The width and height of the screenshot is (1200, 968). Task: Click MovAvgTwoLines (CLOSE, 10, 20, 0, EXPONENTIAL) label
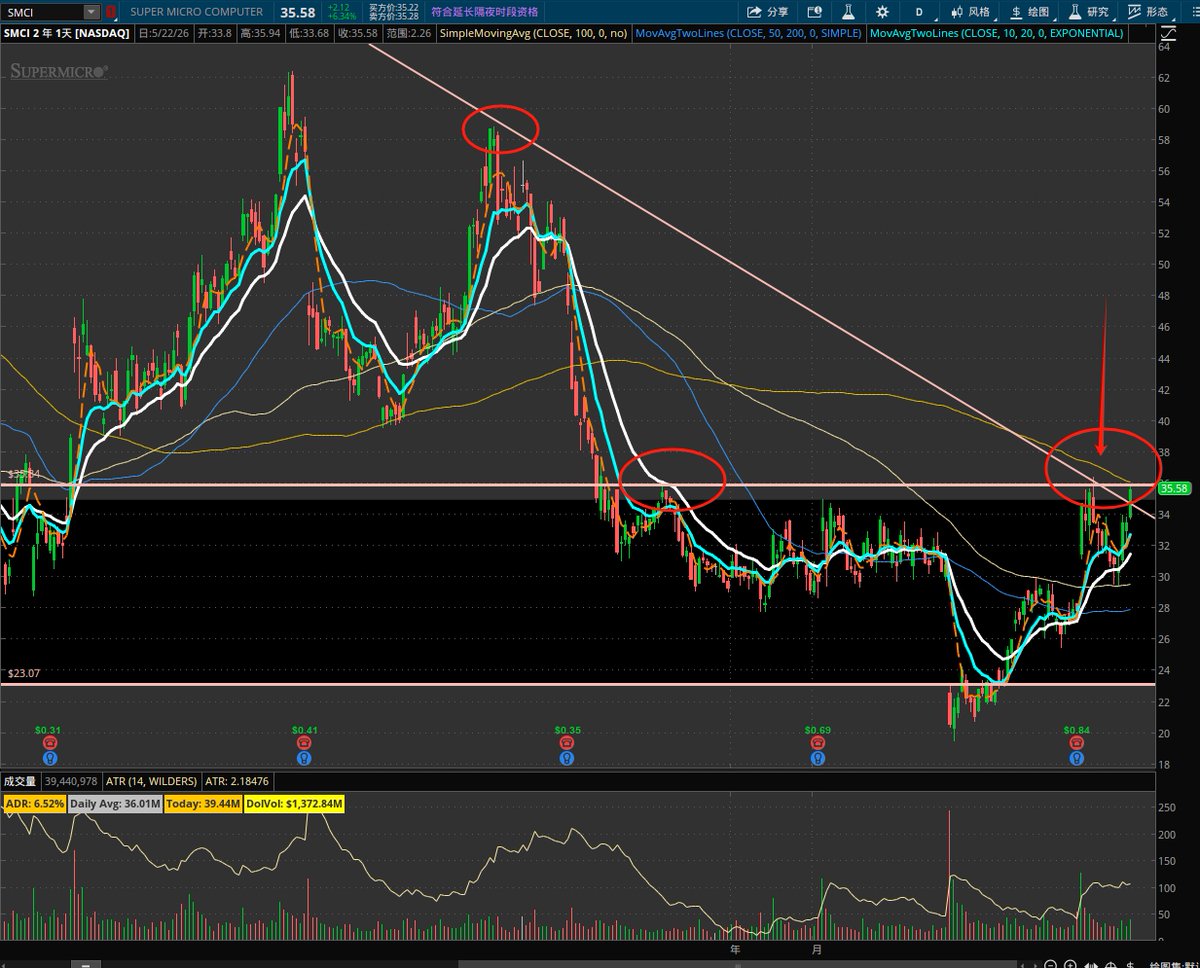998,33
